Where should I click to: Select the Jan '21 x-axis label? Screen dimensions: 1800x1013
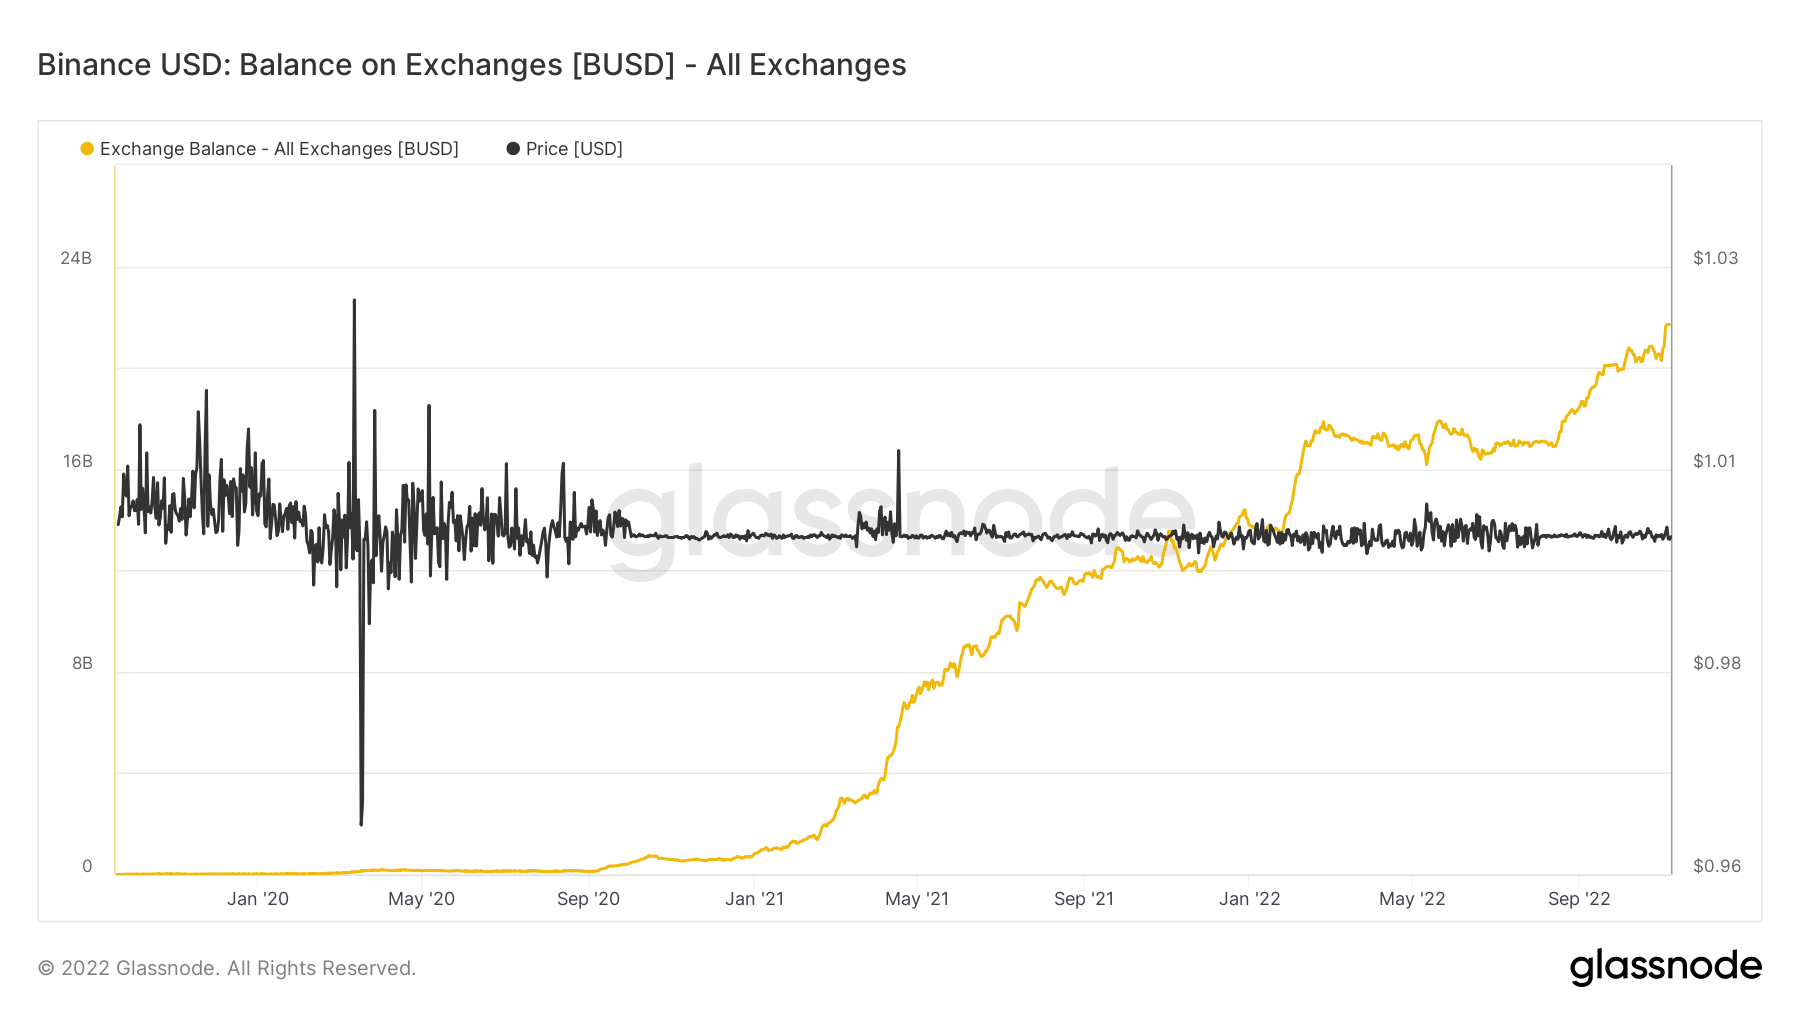tap(754, 899)
